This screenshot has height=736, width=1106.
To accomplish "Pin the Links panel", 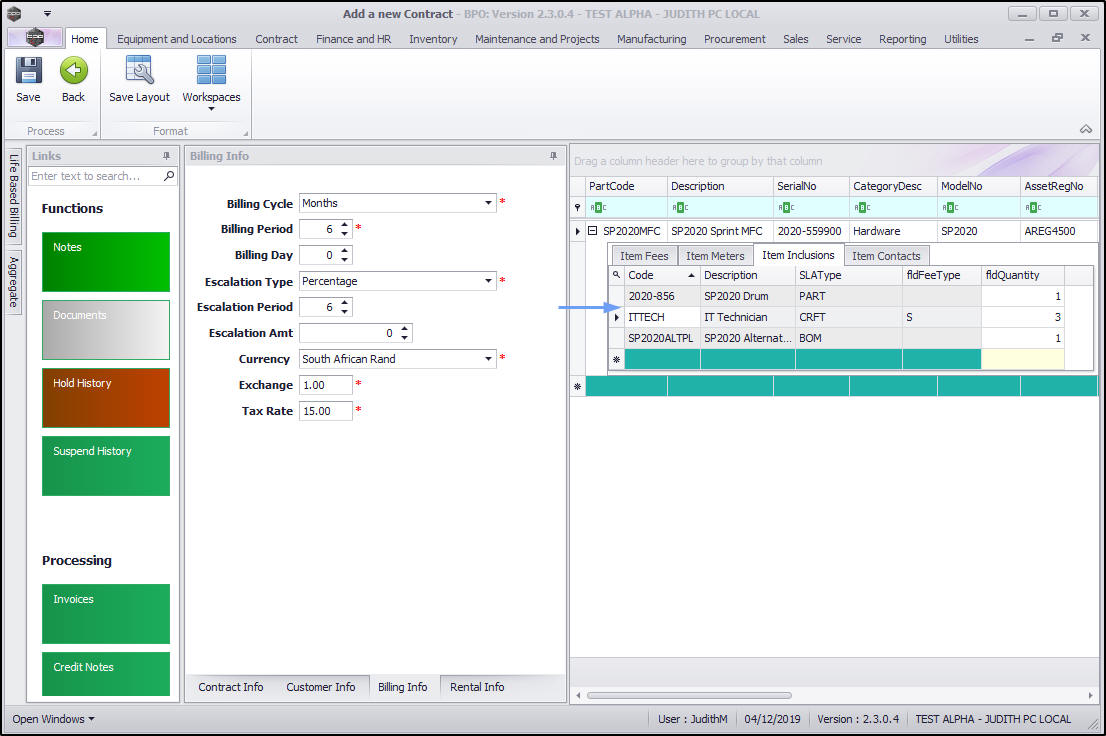I will click(166, 156).
